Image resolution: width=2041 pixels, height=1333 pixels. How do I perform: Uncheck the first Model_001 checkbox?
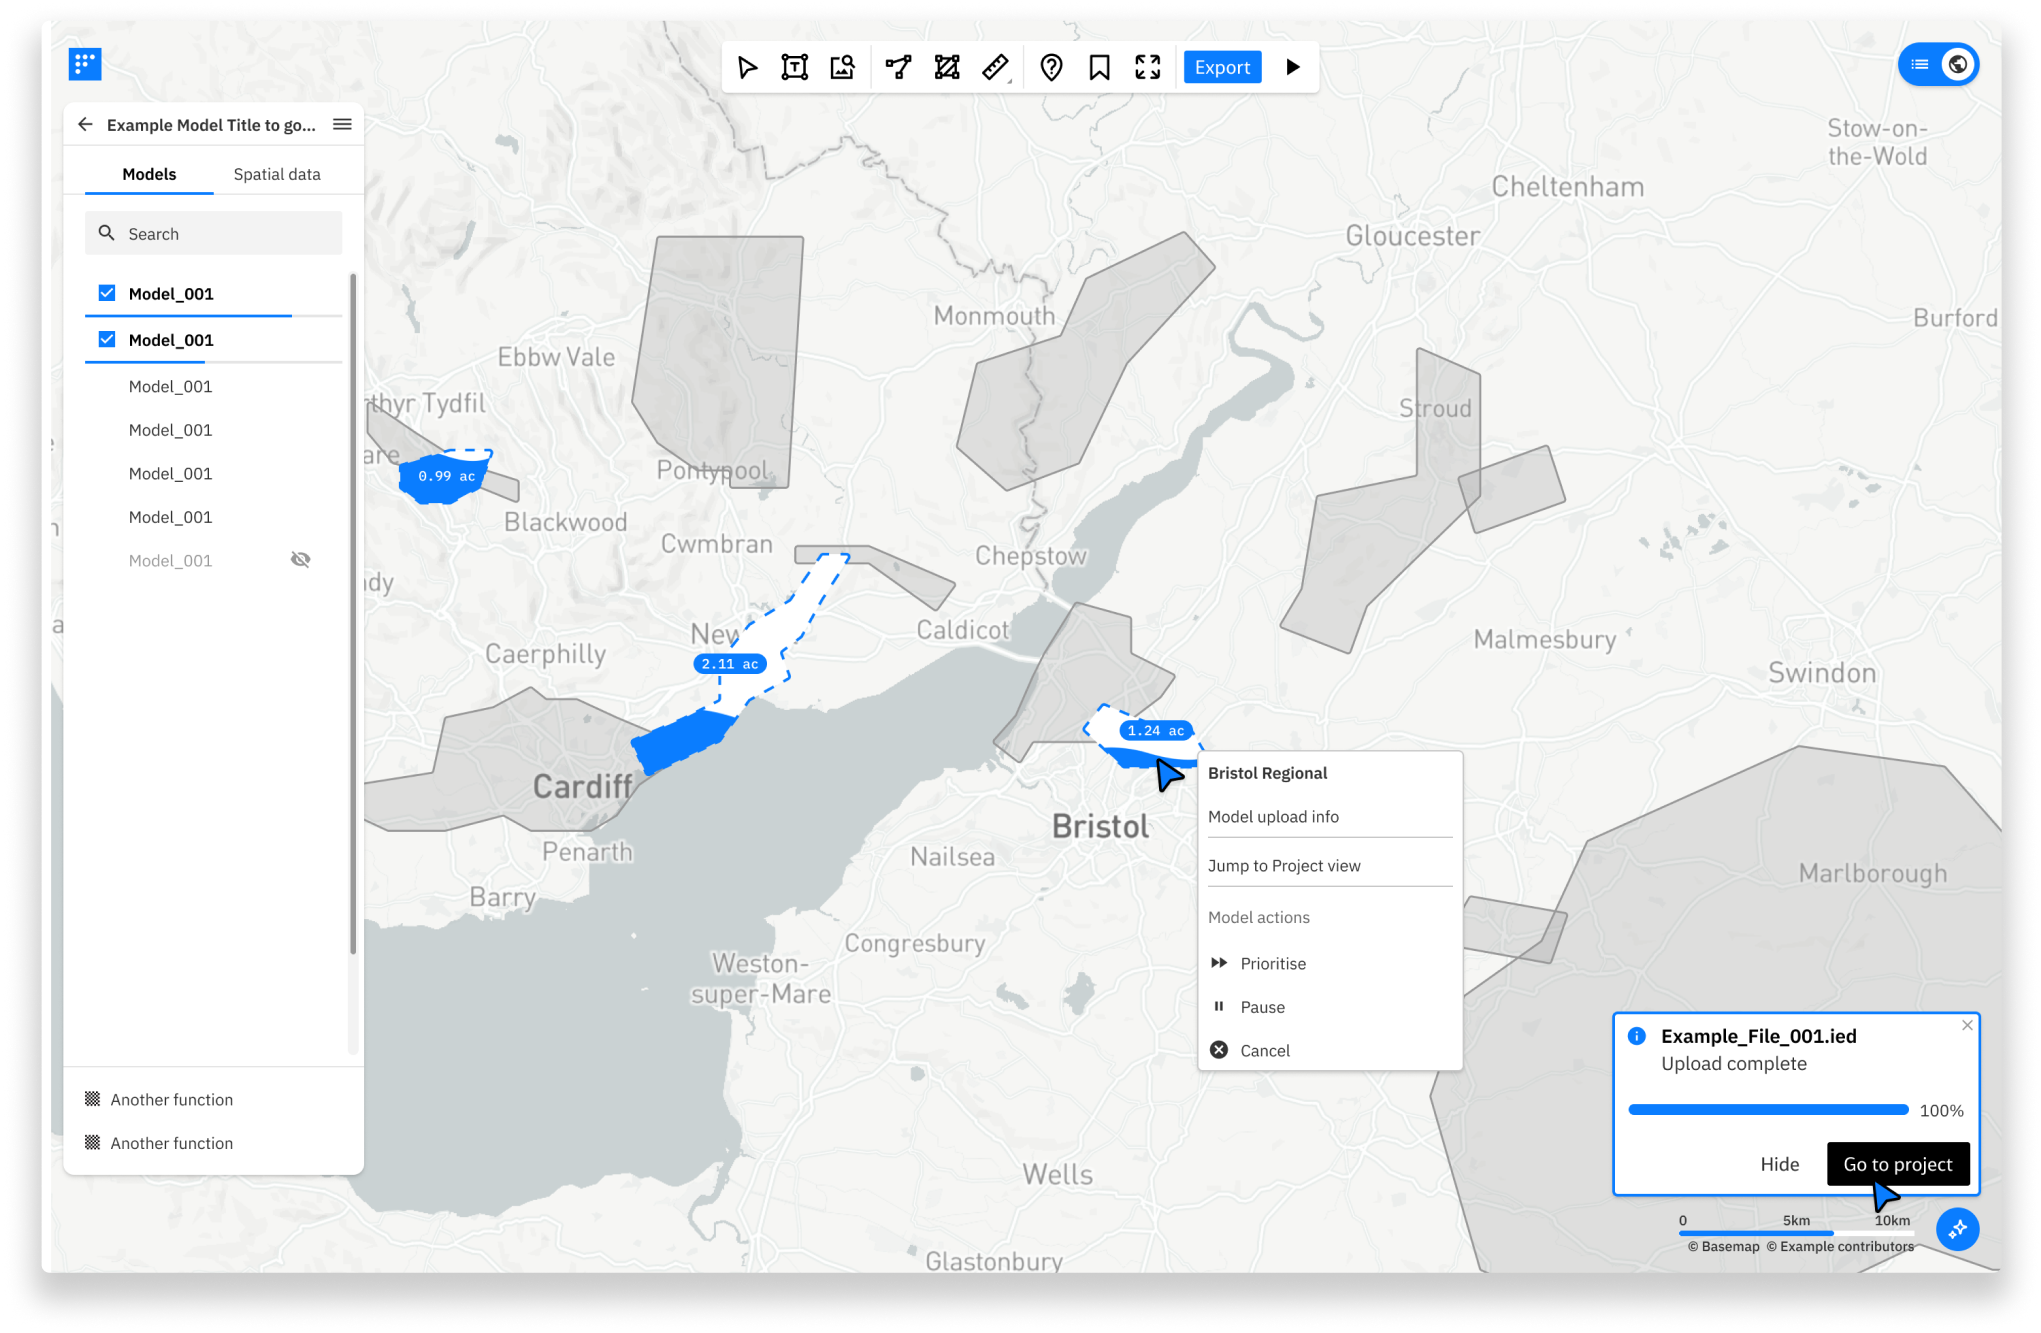pyautogui.click(x=107, y=293)
